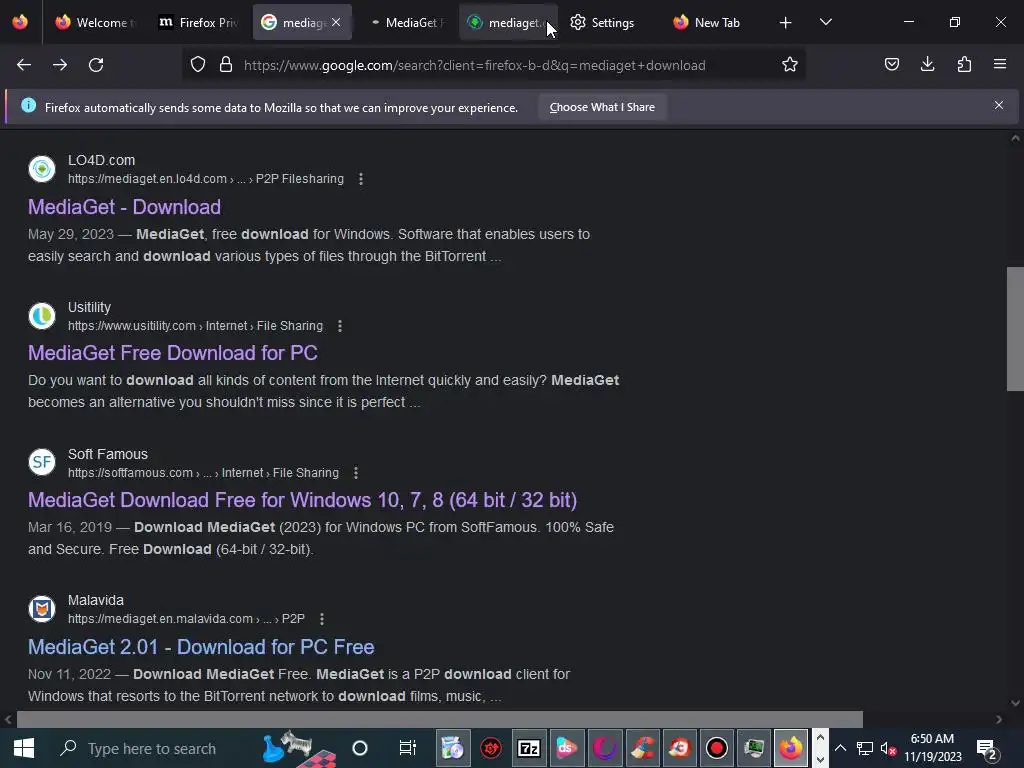Go back to the previous page
The height and width of the screenshot is (768, 1024).
[24, 65]
